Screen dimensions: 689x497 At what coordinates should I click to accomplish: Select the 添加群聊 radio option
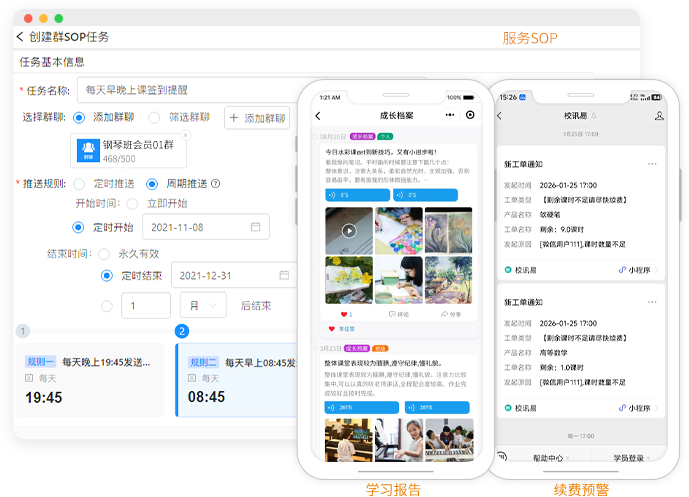(x=79, y=118)
